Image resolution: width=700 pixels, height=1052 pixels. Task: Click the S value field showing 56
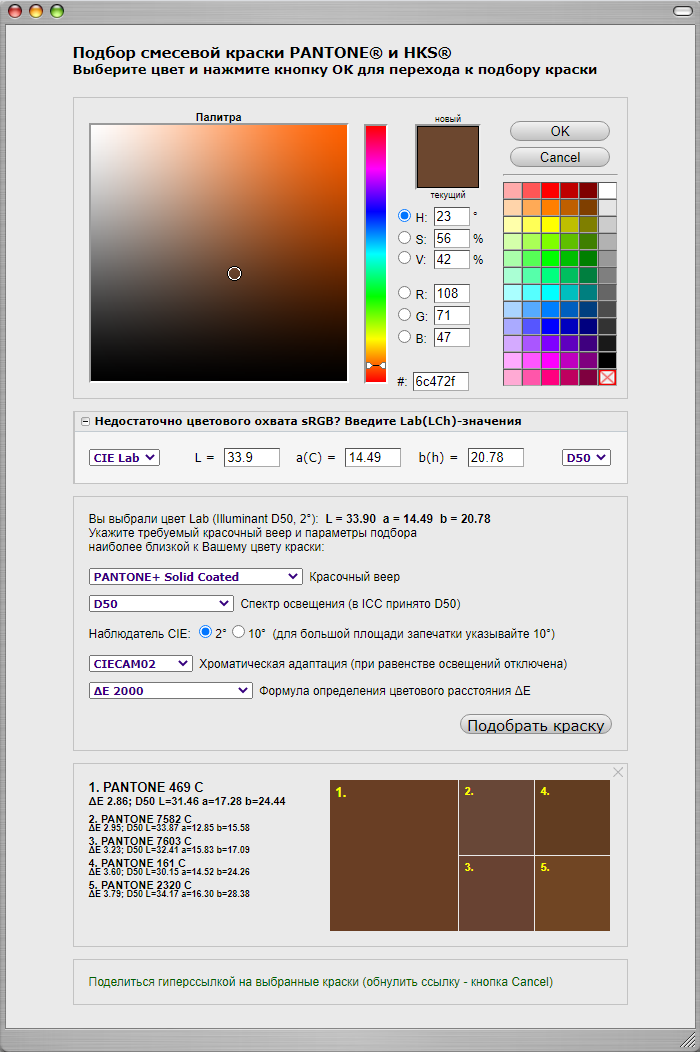[x=452, y=238]
